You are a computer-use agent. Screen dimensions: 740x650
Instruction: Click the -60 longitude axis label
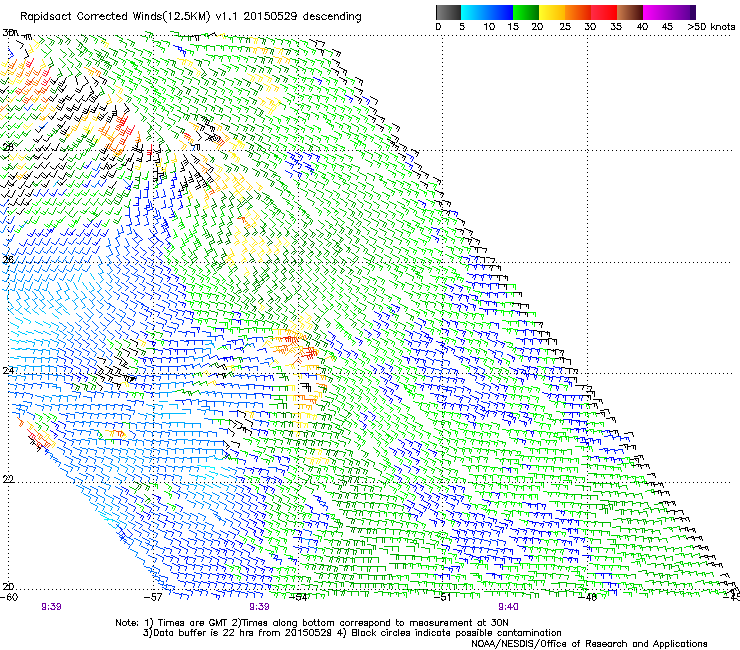click(9, 597)
